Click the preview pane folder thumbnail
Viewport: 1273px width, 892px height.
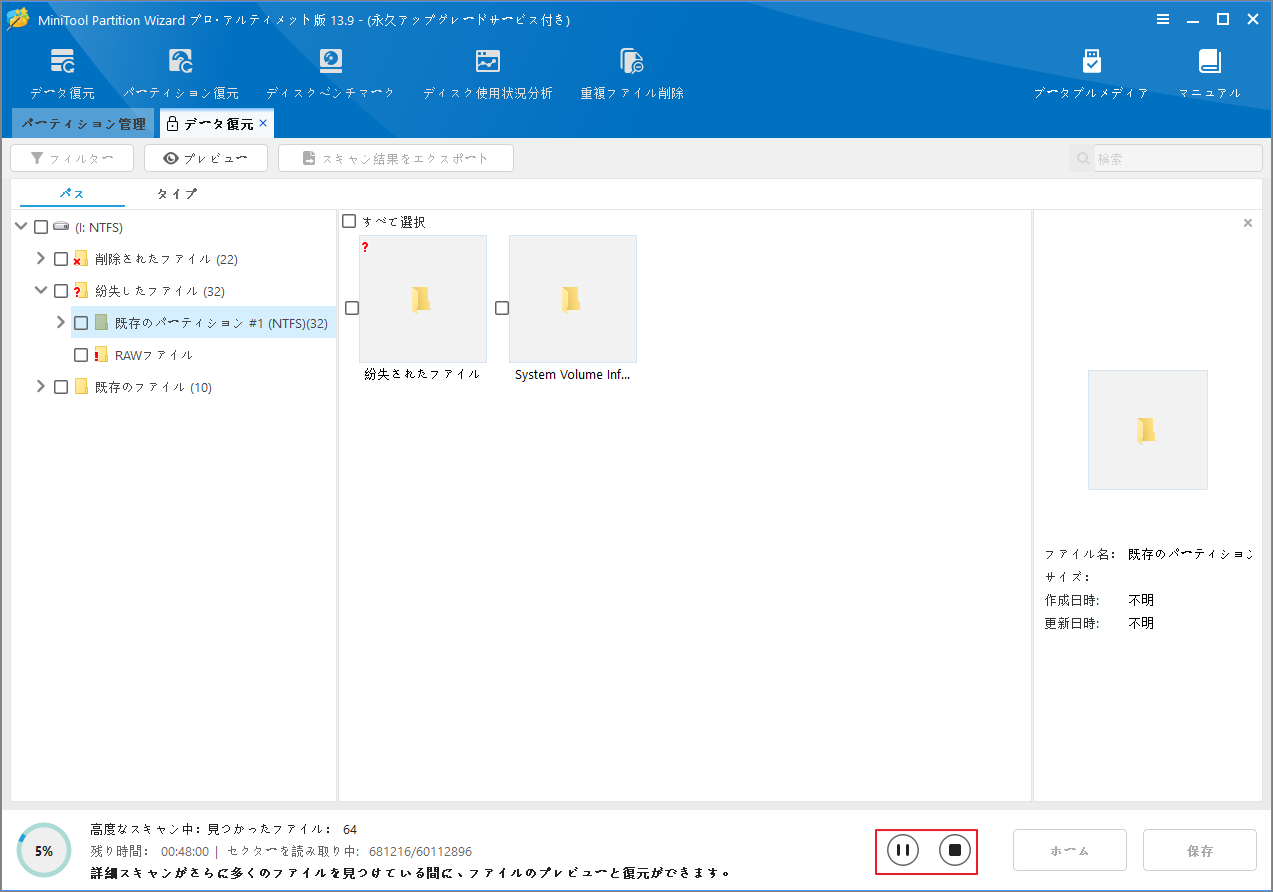click(1148, 430)
